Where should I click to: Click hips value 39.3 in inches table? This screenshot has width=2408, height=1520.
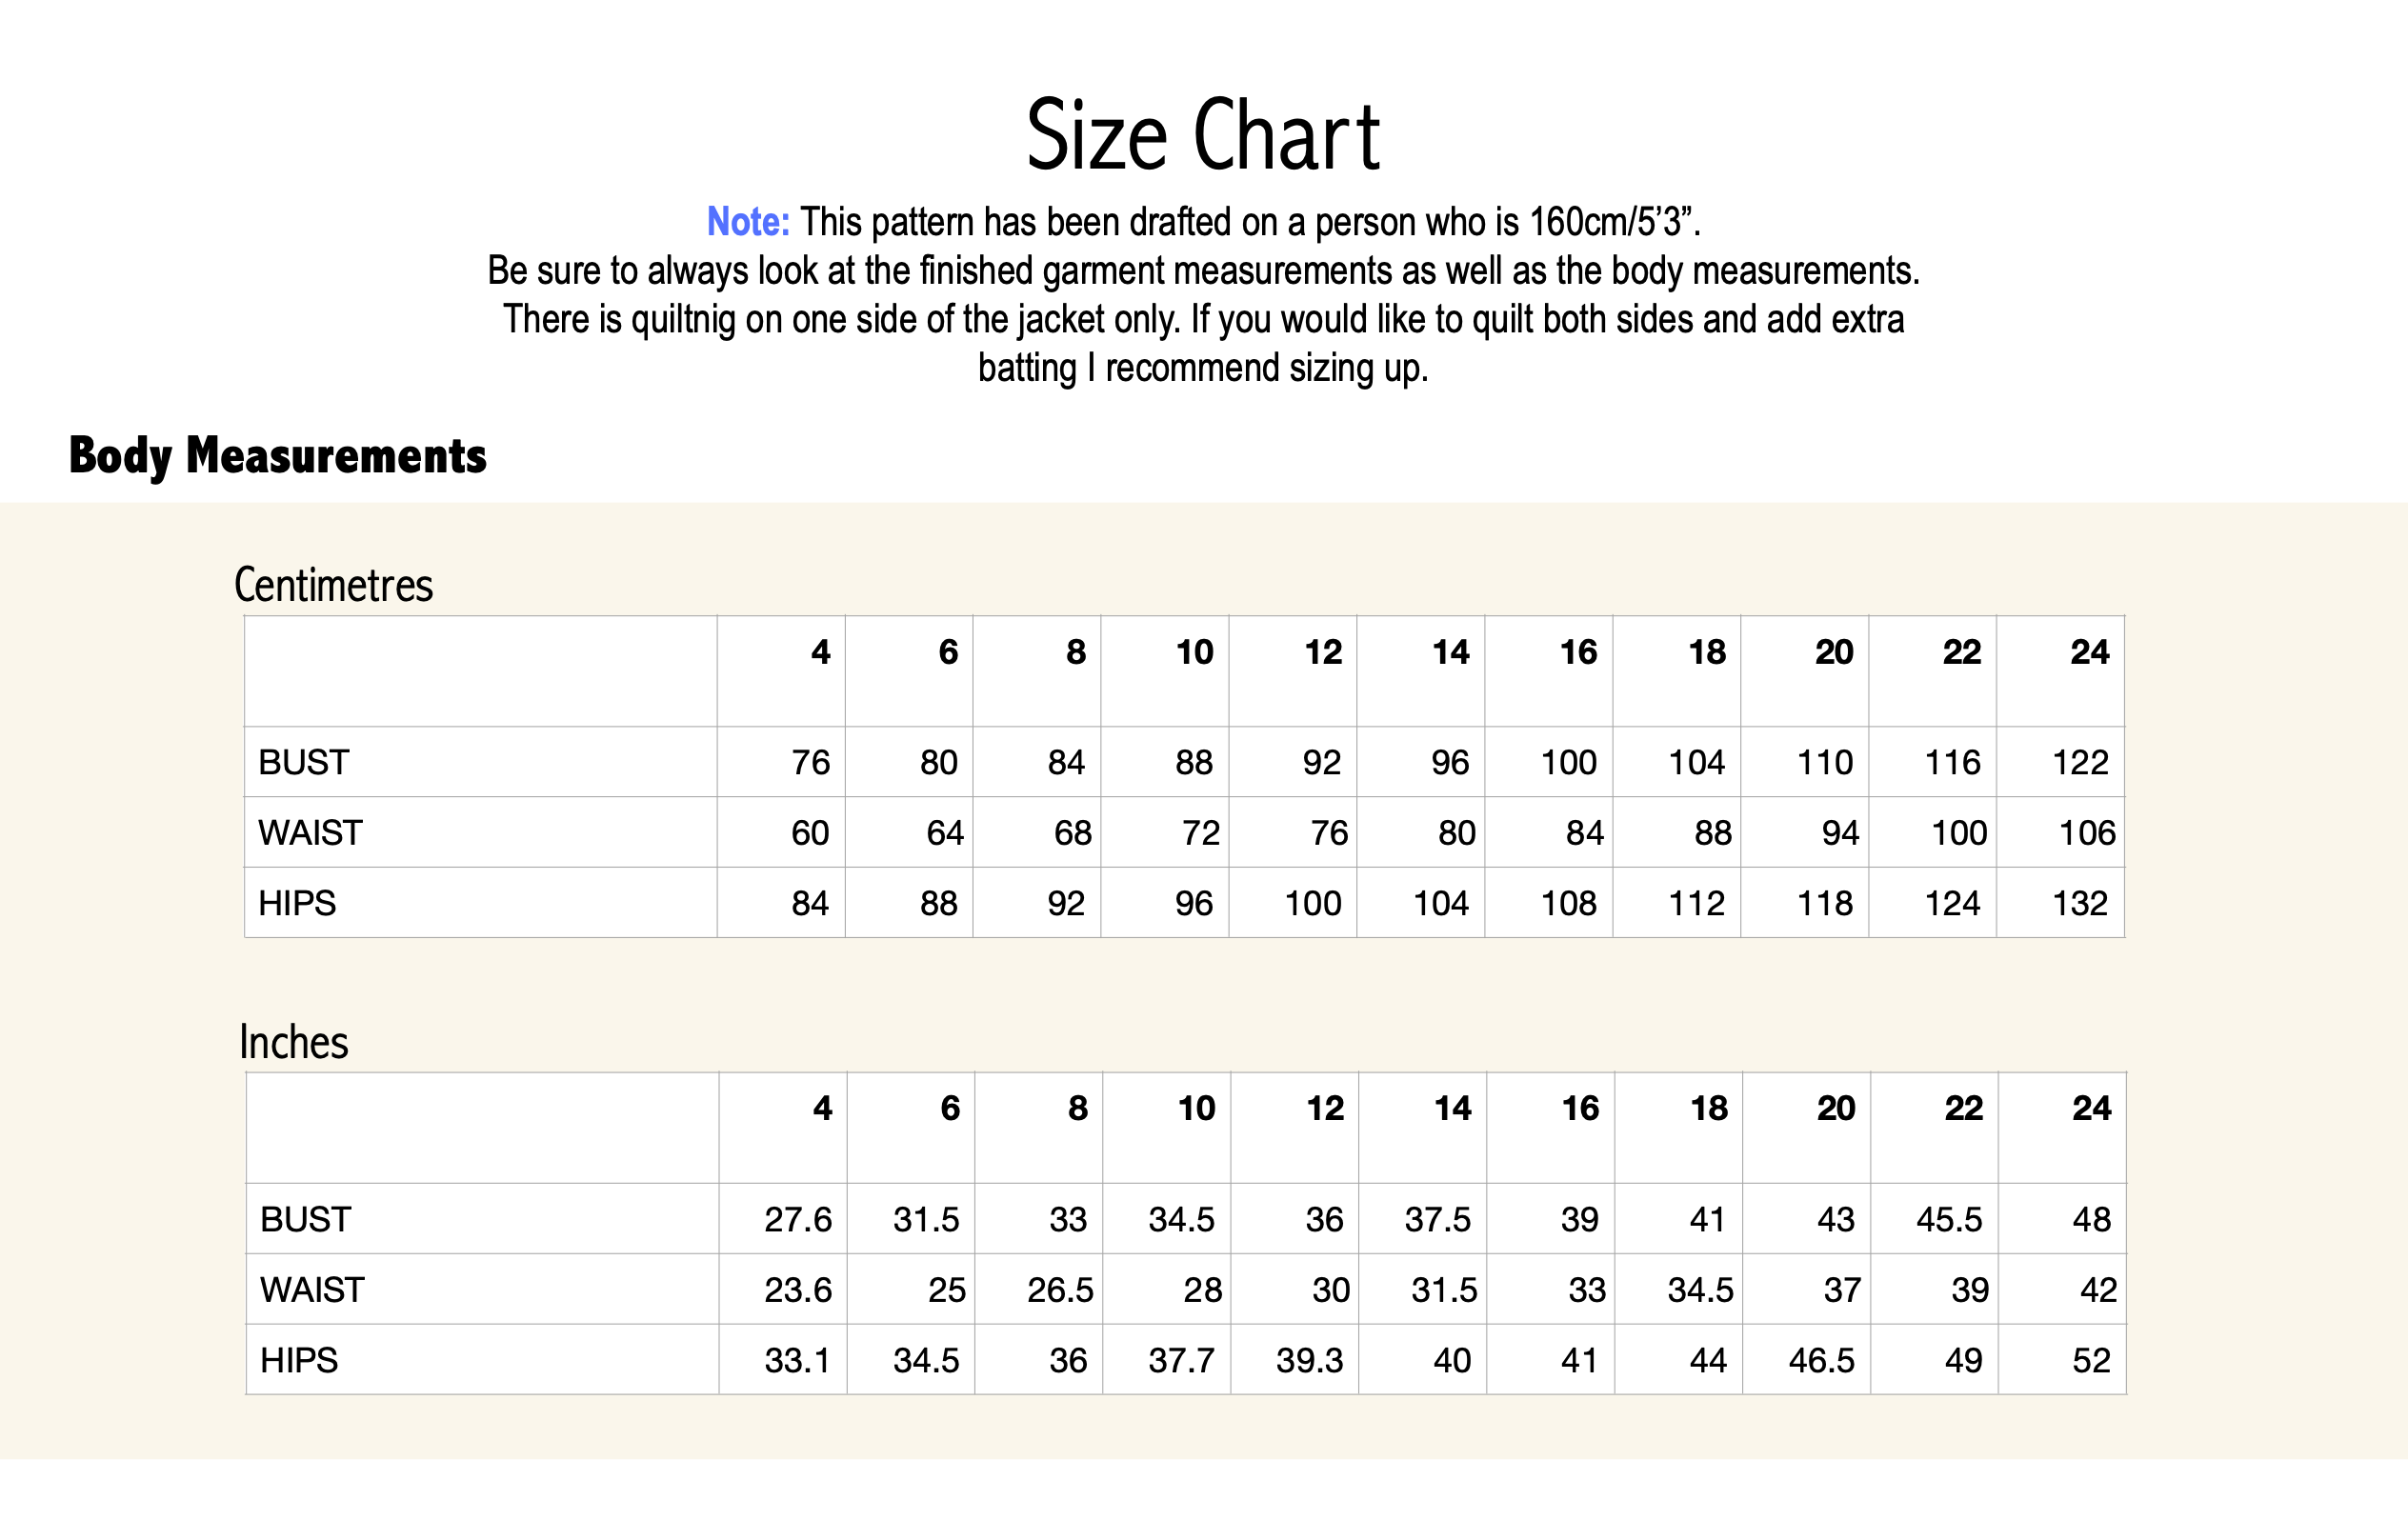(x=1309, y=1361)
